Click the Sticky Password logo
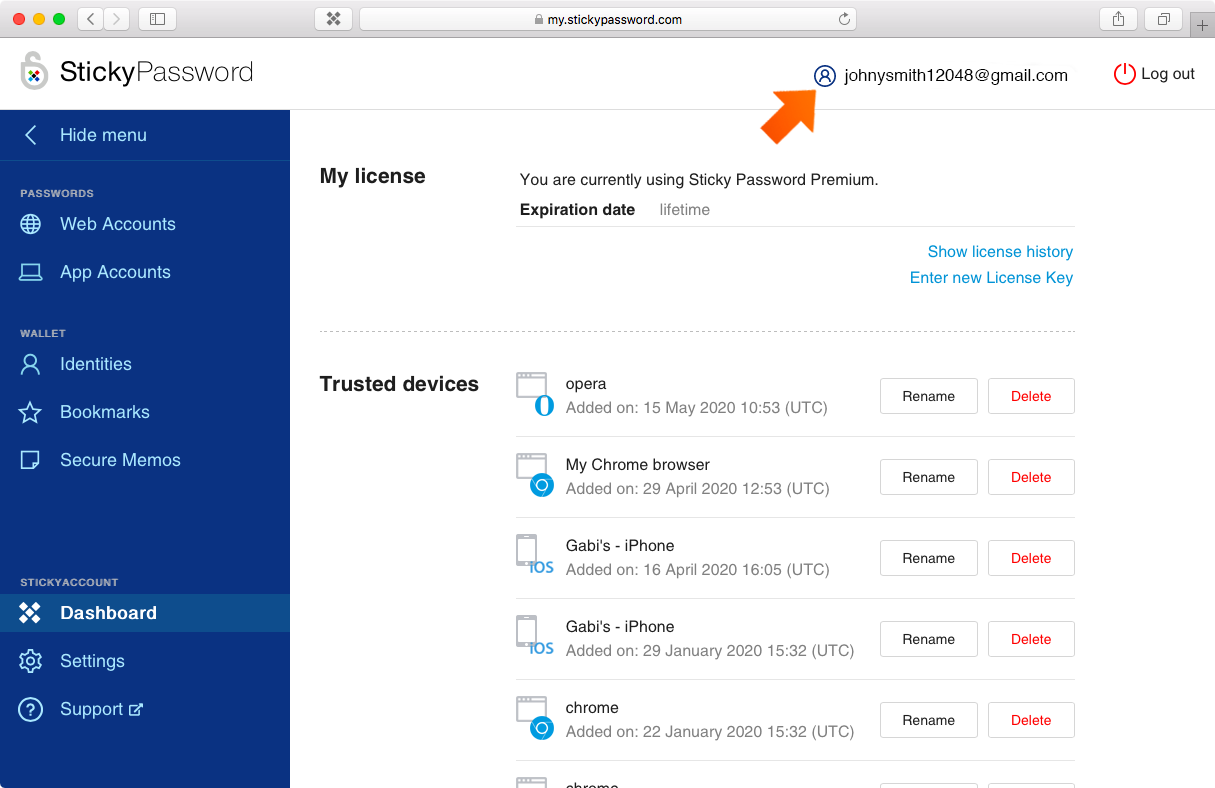 coord(137,72)
